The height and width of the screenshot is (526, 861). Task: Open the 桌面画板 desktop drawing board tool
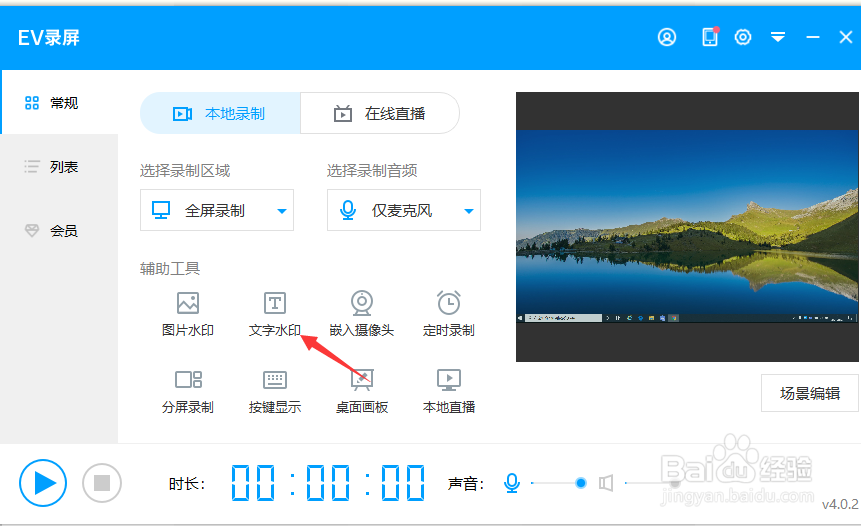click(x=362, y=391)
